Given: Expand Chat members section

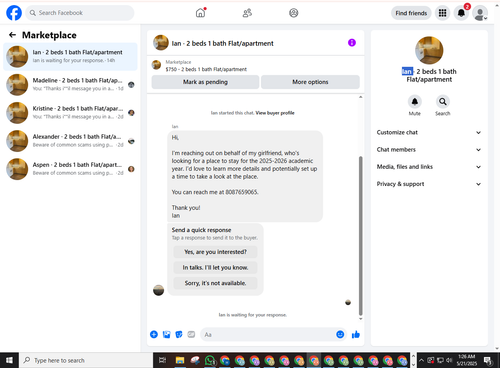Looking at the screenshot, I should click(x=429, y=150).
